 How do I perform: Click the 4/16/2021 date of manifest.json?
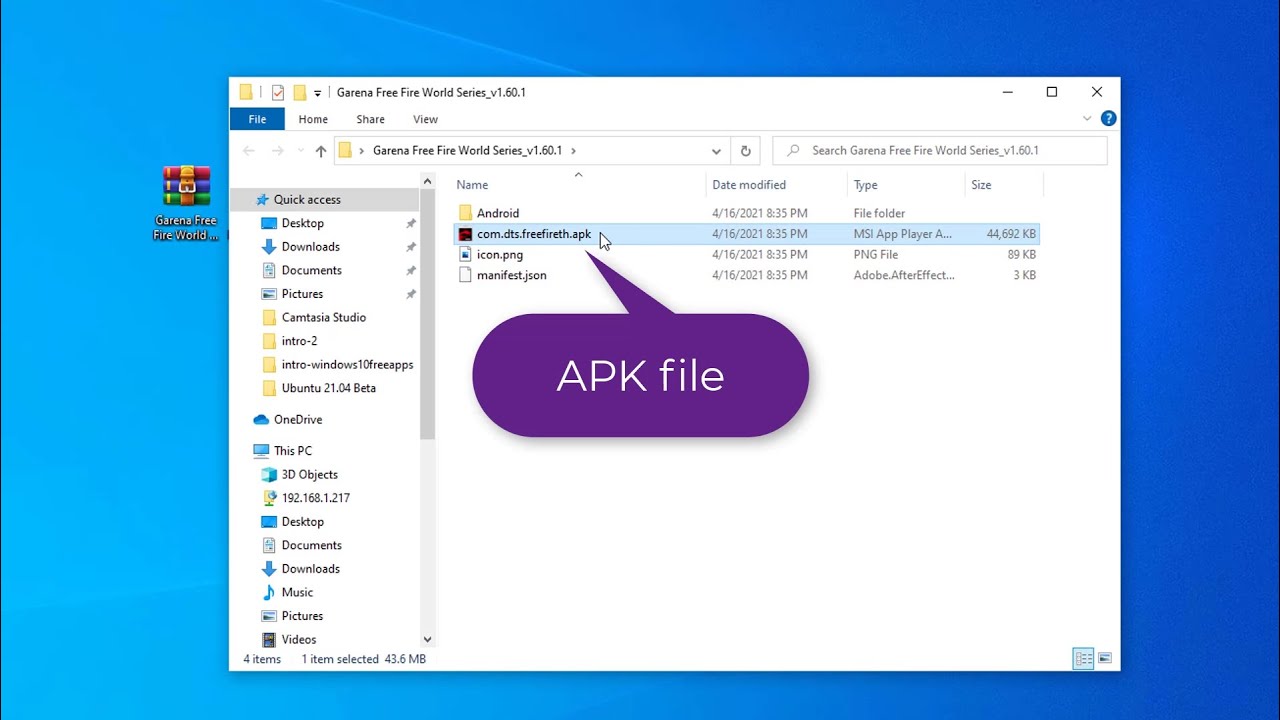click(760, 275)
